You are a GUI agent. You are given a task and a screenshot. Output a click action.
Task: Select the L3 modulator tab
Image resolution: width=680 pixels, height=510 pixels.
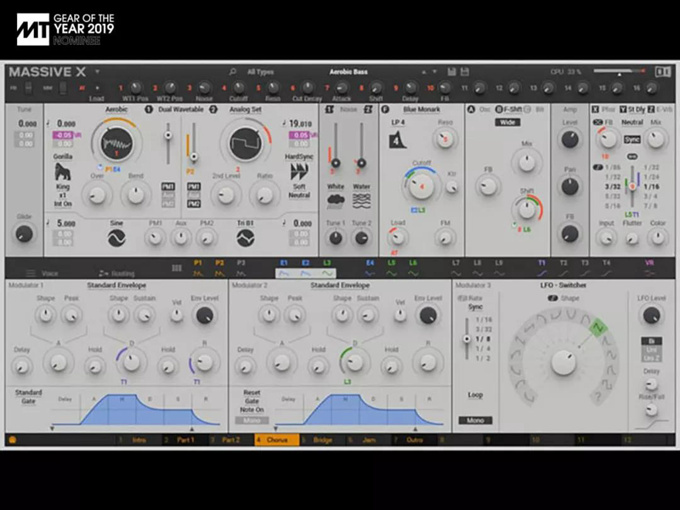coord(327,268)
